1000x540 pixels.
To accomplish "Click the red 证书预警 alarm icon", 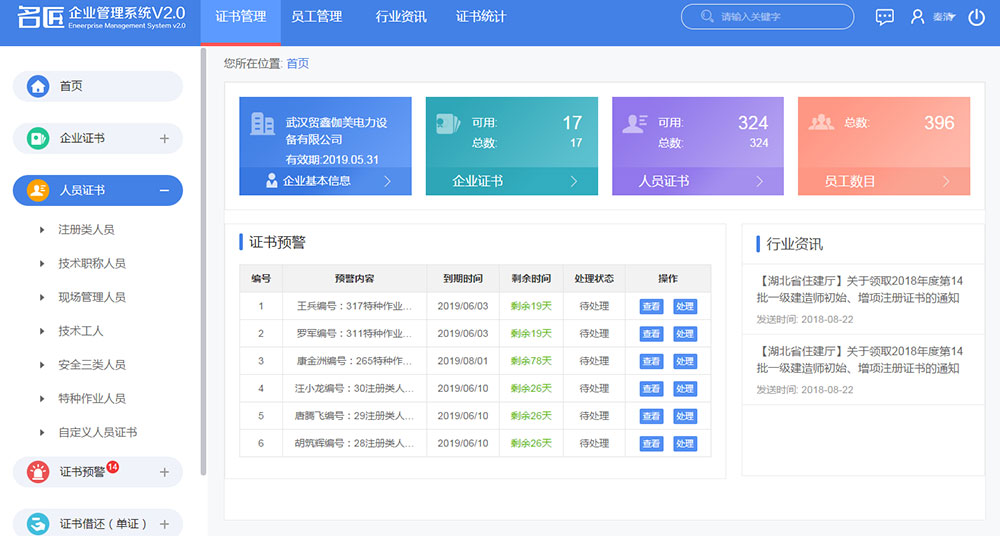I will [x=38, y=472].
